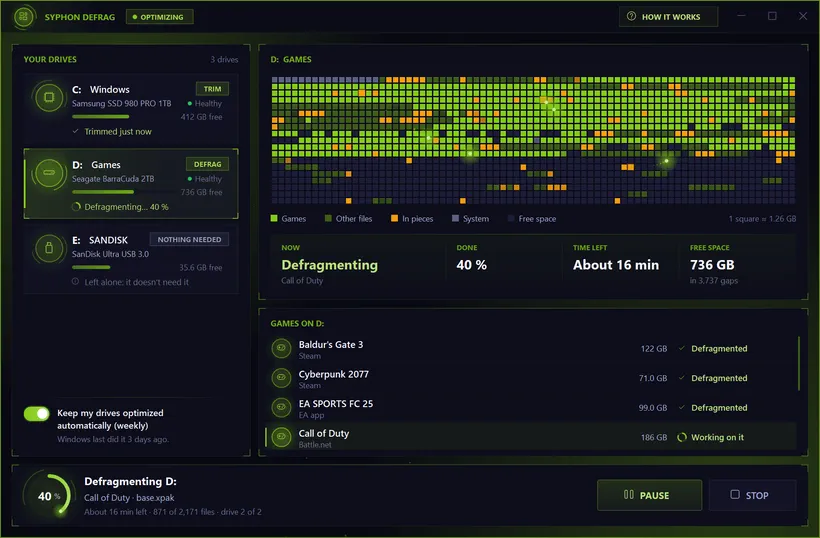Click 'SanDisk Ultra USB 3.0' text
This screenshot has width=820, height=538.
[110, 254]
